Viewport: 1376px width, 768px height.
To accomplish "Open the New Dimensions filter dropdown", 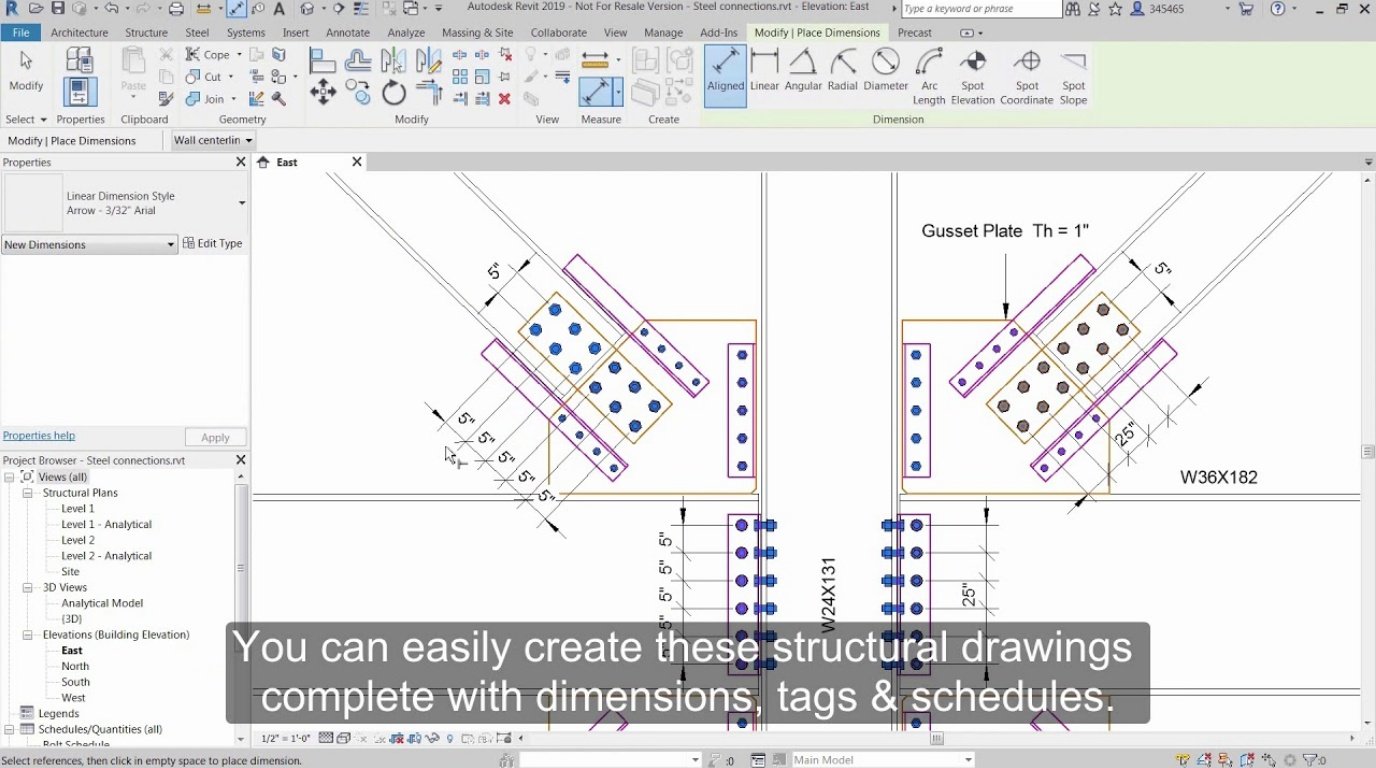I will click(x=89, y=245).
